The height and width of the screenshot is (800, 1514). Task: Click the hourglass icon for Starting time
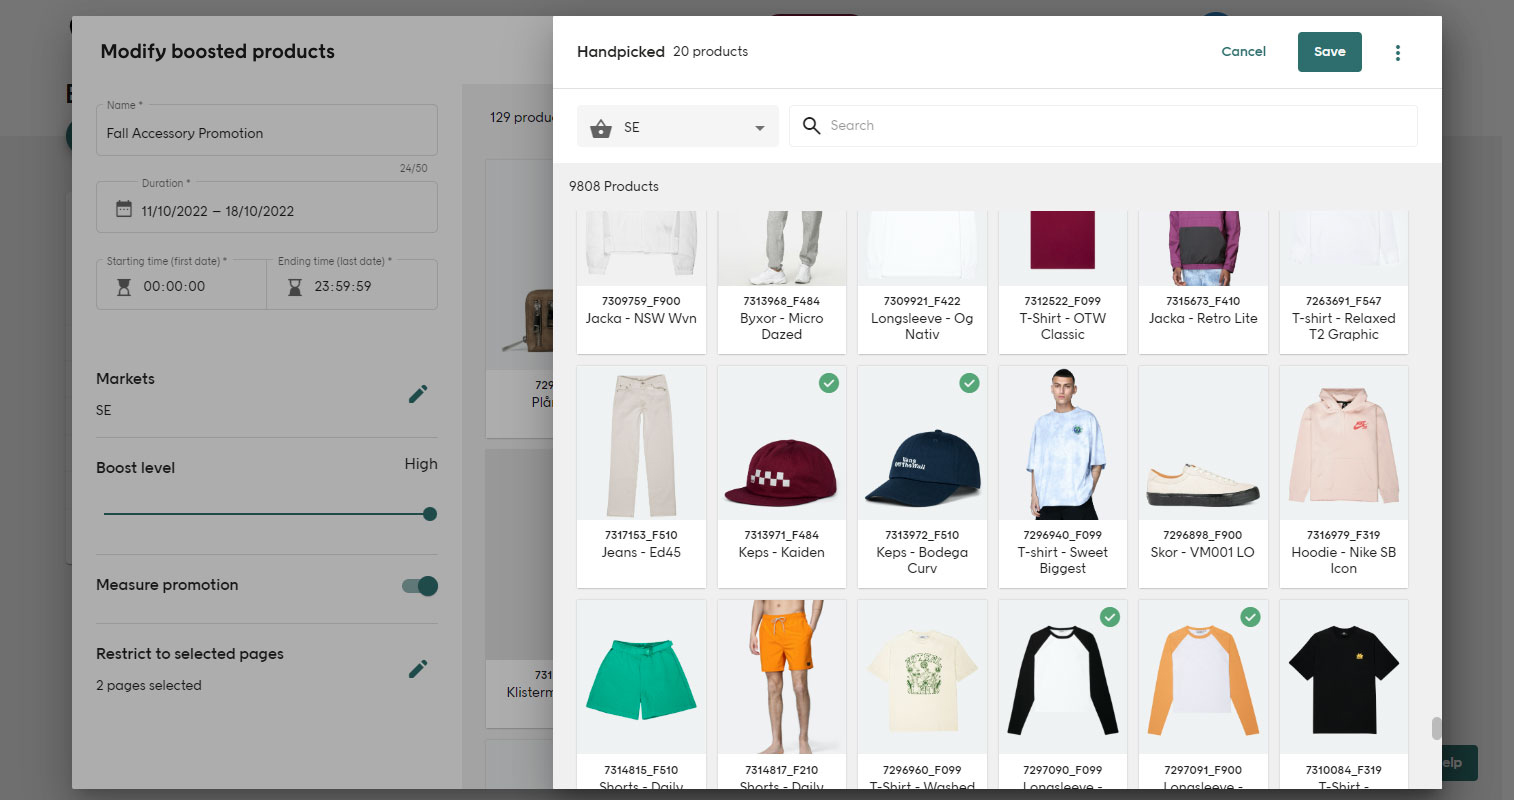[x=124, y=287]
